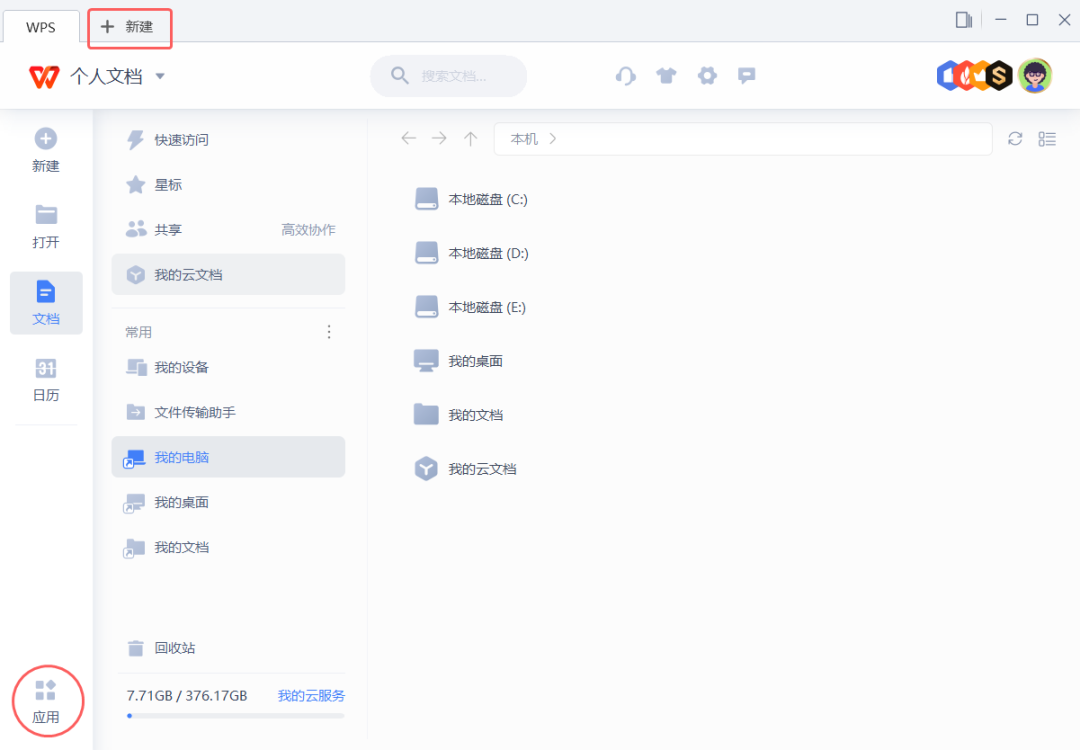Open settings via the gear icon

[x=707, y=76]
